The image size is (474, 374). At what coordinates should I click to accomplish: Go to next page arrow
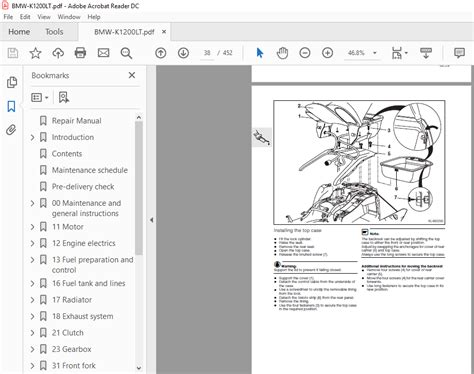[183, 53]
